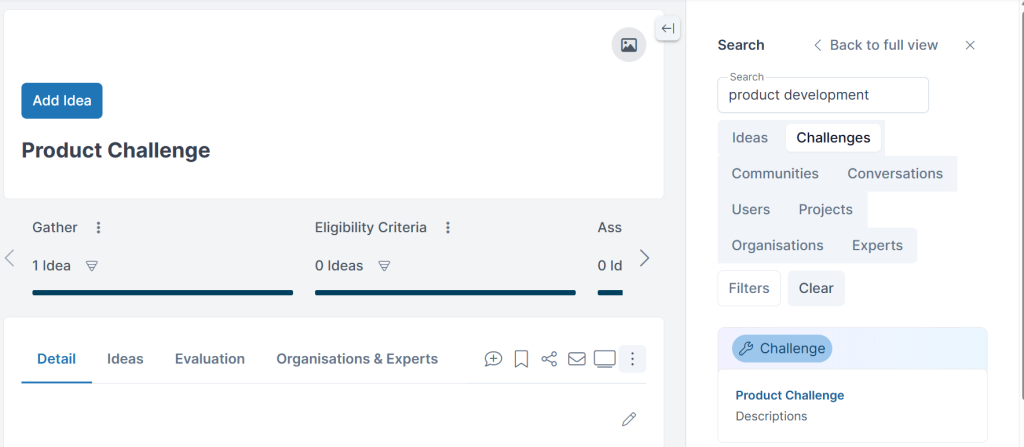
Task: Click the envelope email icon
Action: (x=577, y=359)
